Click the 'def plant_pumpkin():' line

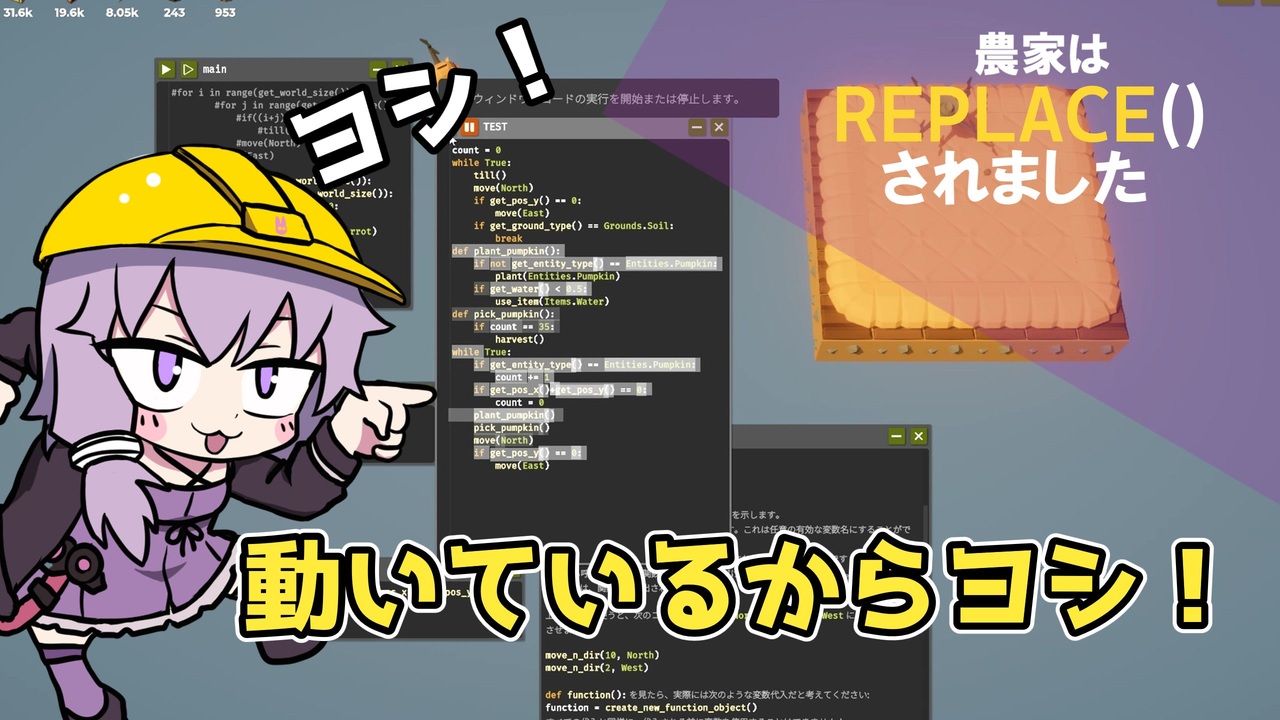(x=507, y=251)
